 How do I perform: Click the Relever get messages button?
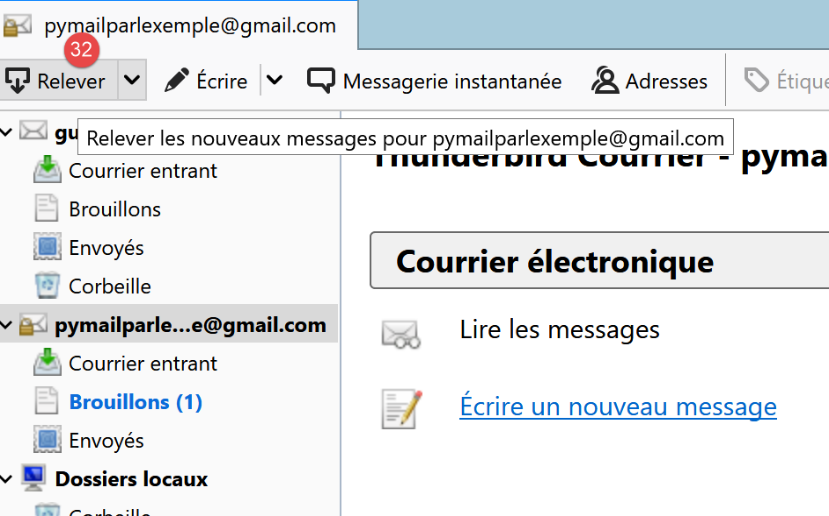coord(58,81)
